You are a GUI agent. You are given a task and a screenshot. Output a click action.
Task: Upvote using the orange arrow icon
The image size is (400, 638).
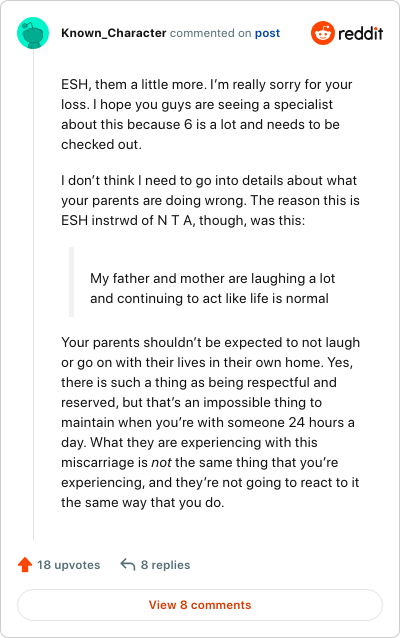click(25, 564)
